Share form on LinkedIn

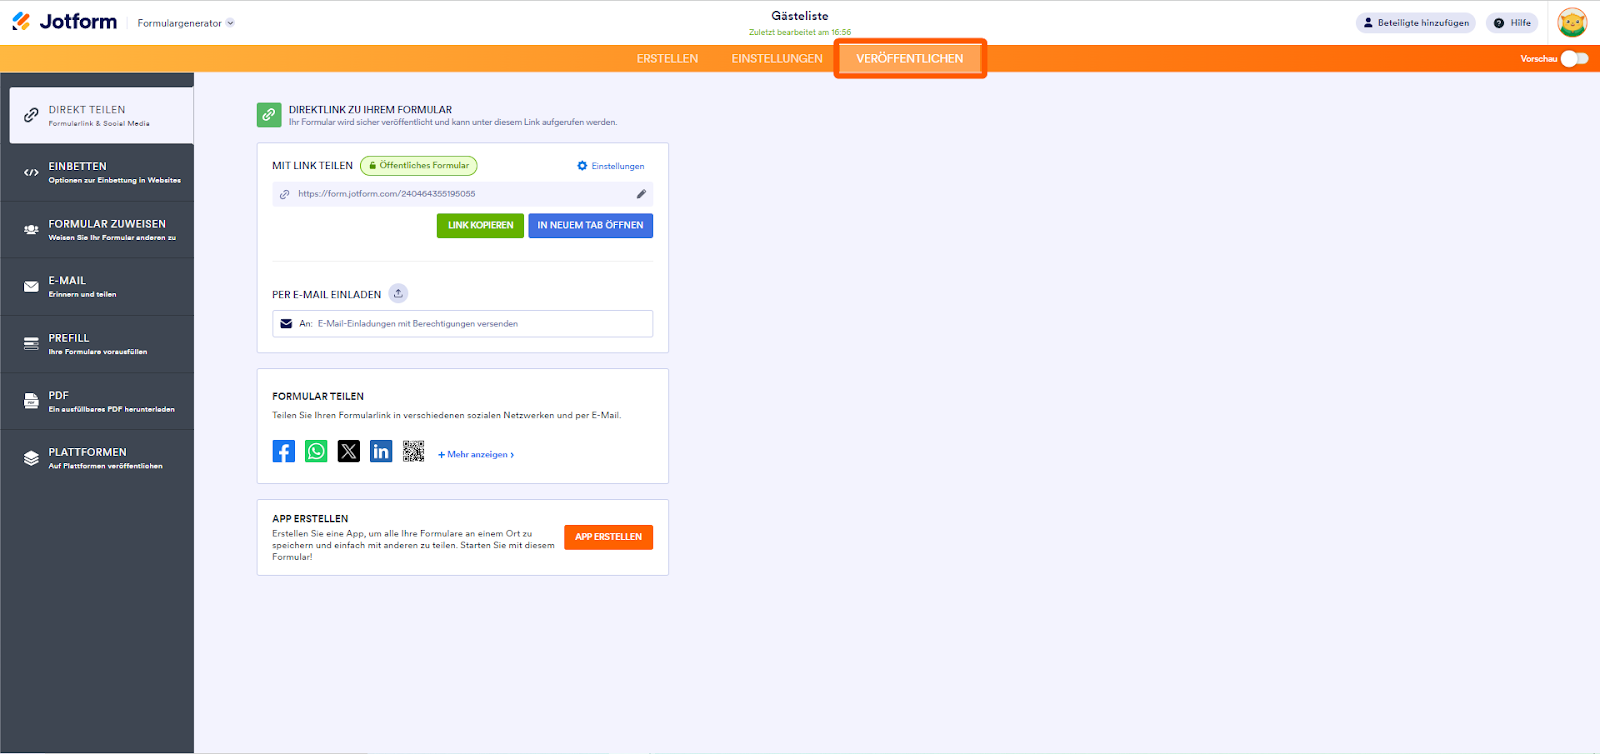(381, 451)
